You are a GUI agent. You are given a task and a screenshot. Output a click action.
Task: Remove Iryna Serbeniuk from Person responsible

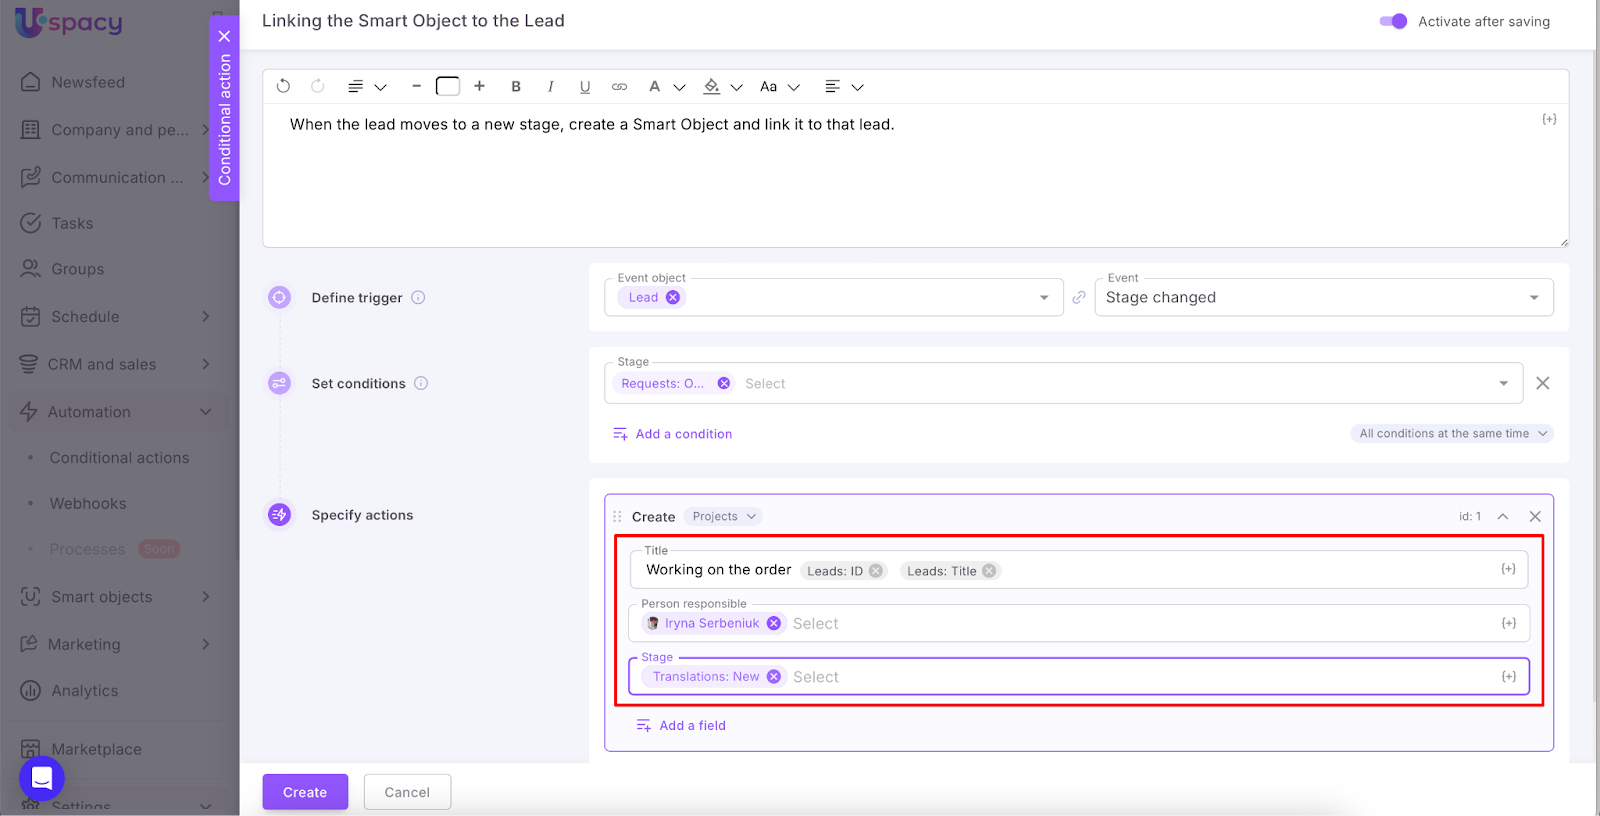(774, 623)
